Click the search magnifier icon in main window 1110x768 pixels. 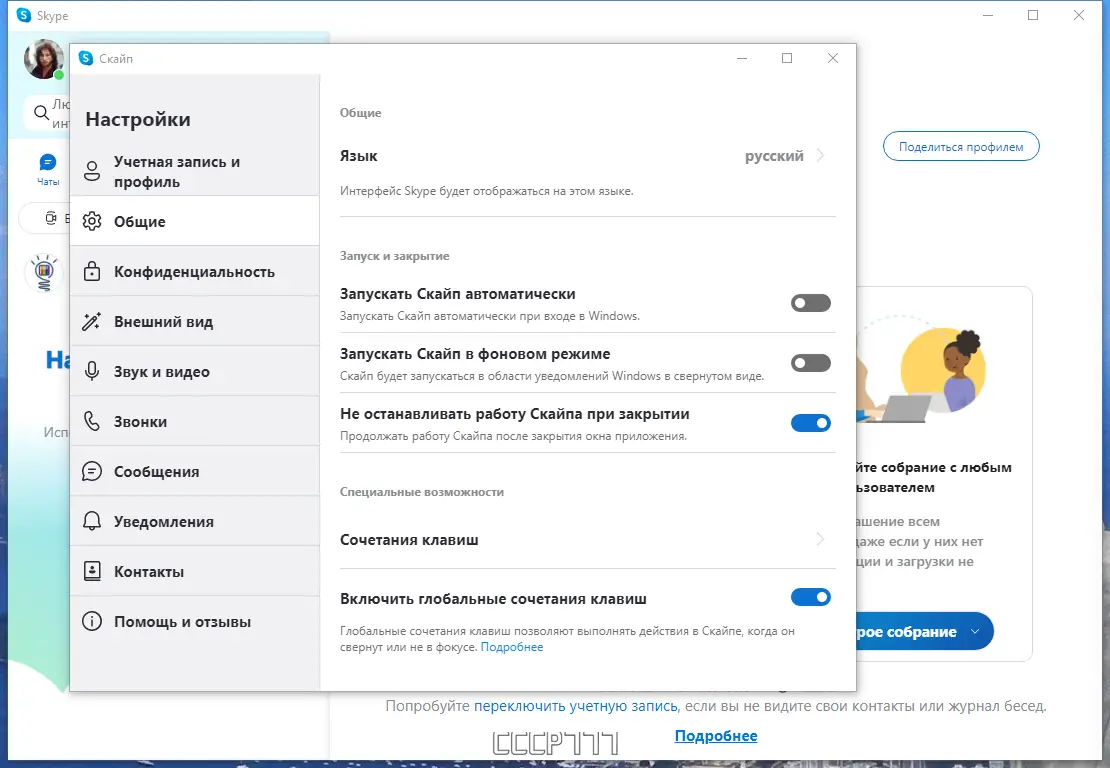(x=42, y=113)
